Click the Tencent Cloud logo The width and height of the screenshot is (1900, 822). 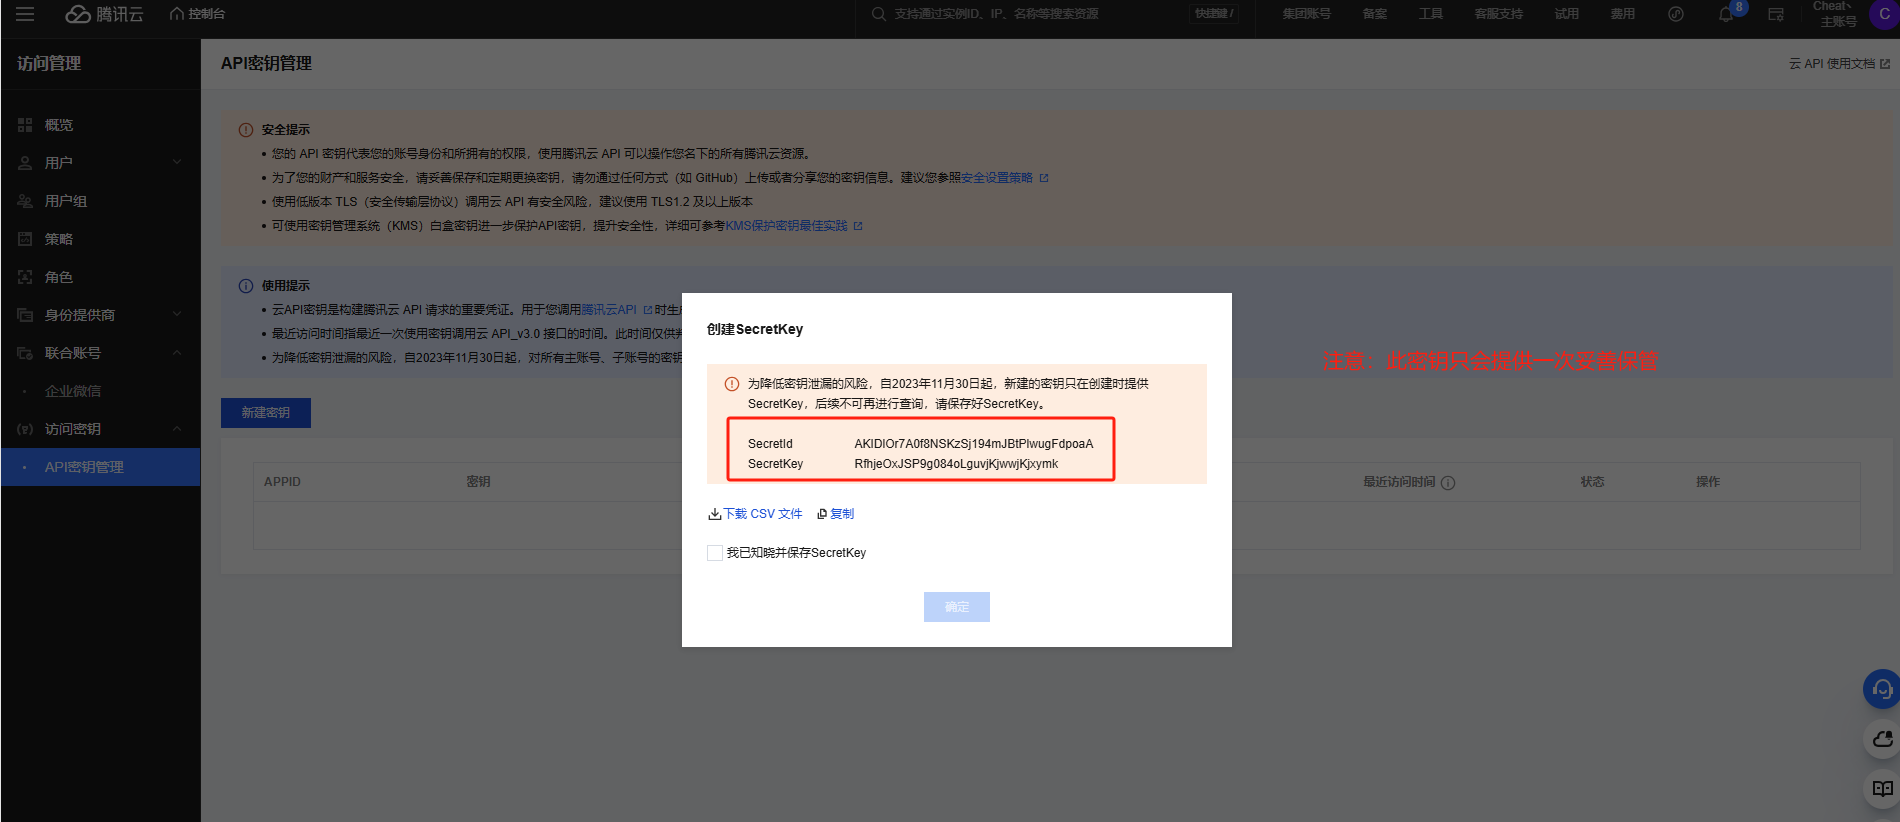click(x=104, y=14)
